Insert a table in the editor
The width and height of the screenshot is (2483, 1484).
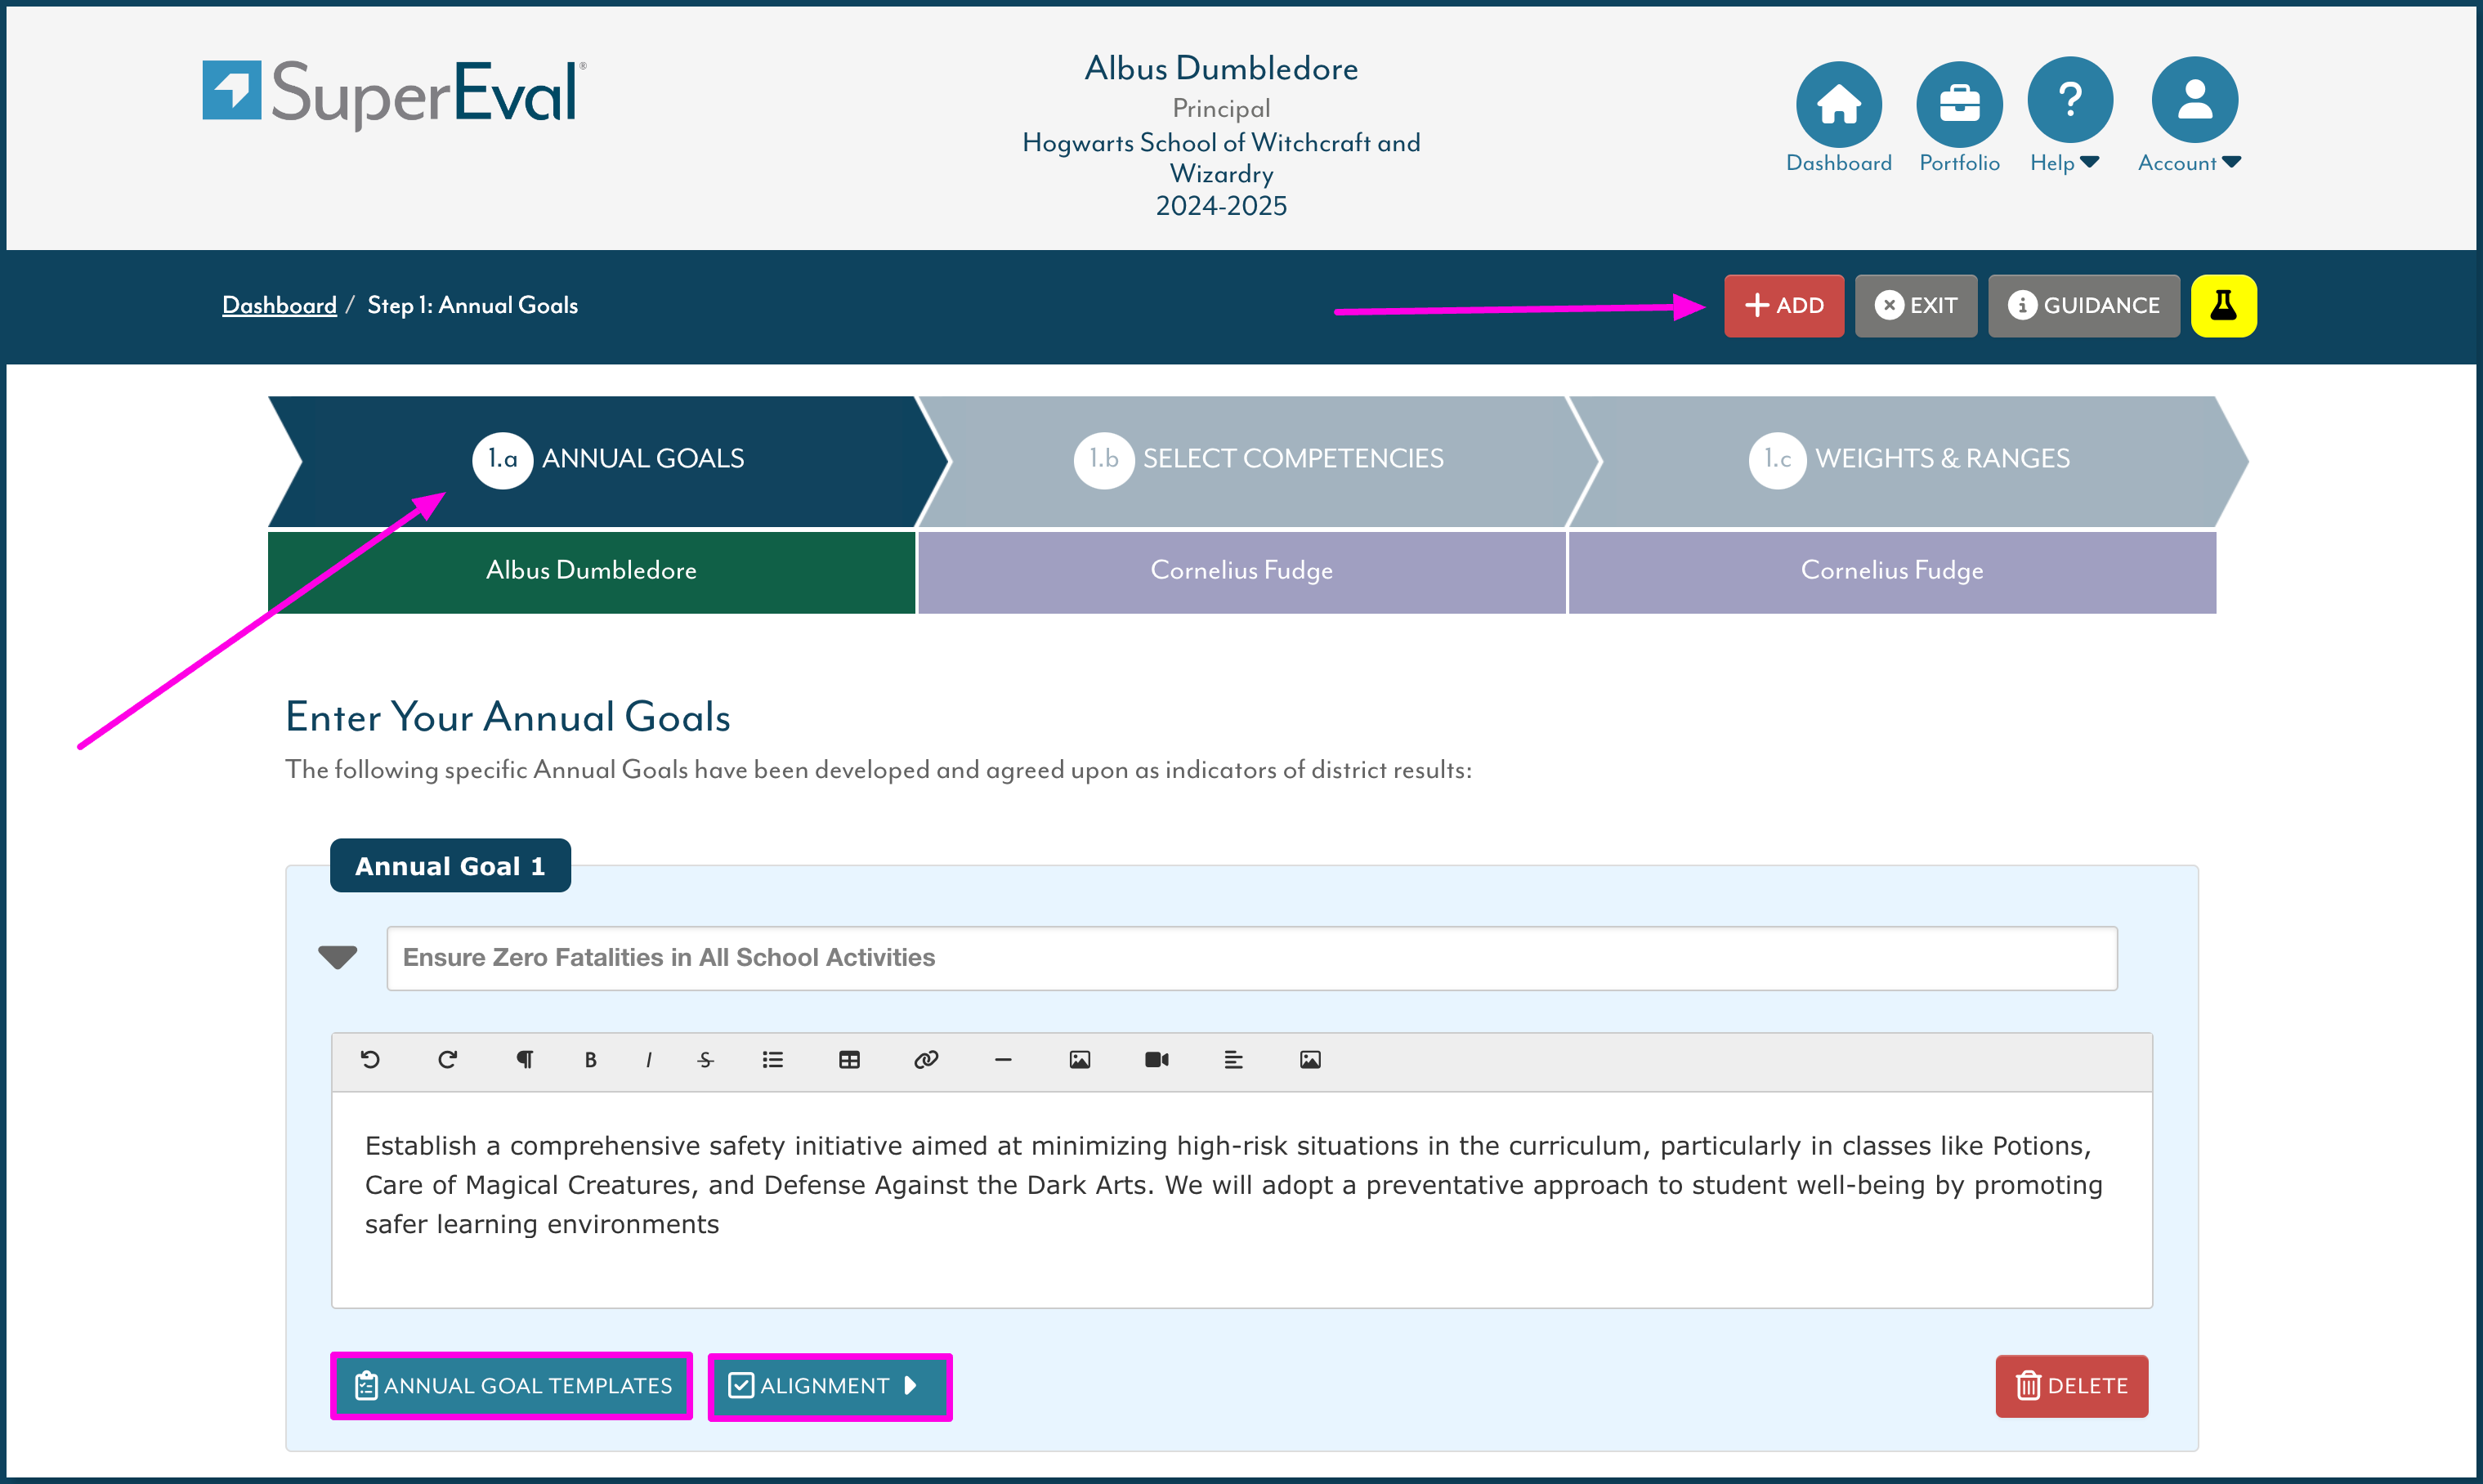tap(850, 1060)
